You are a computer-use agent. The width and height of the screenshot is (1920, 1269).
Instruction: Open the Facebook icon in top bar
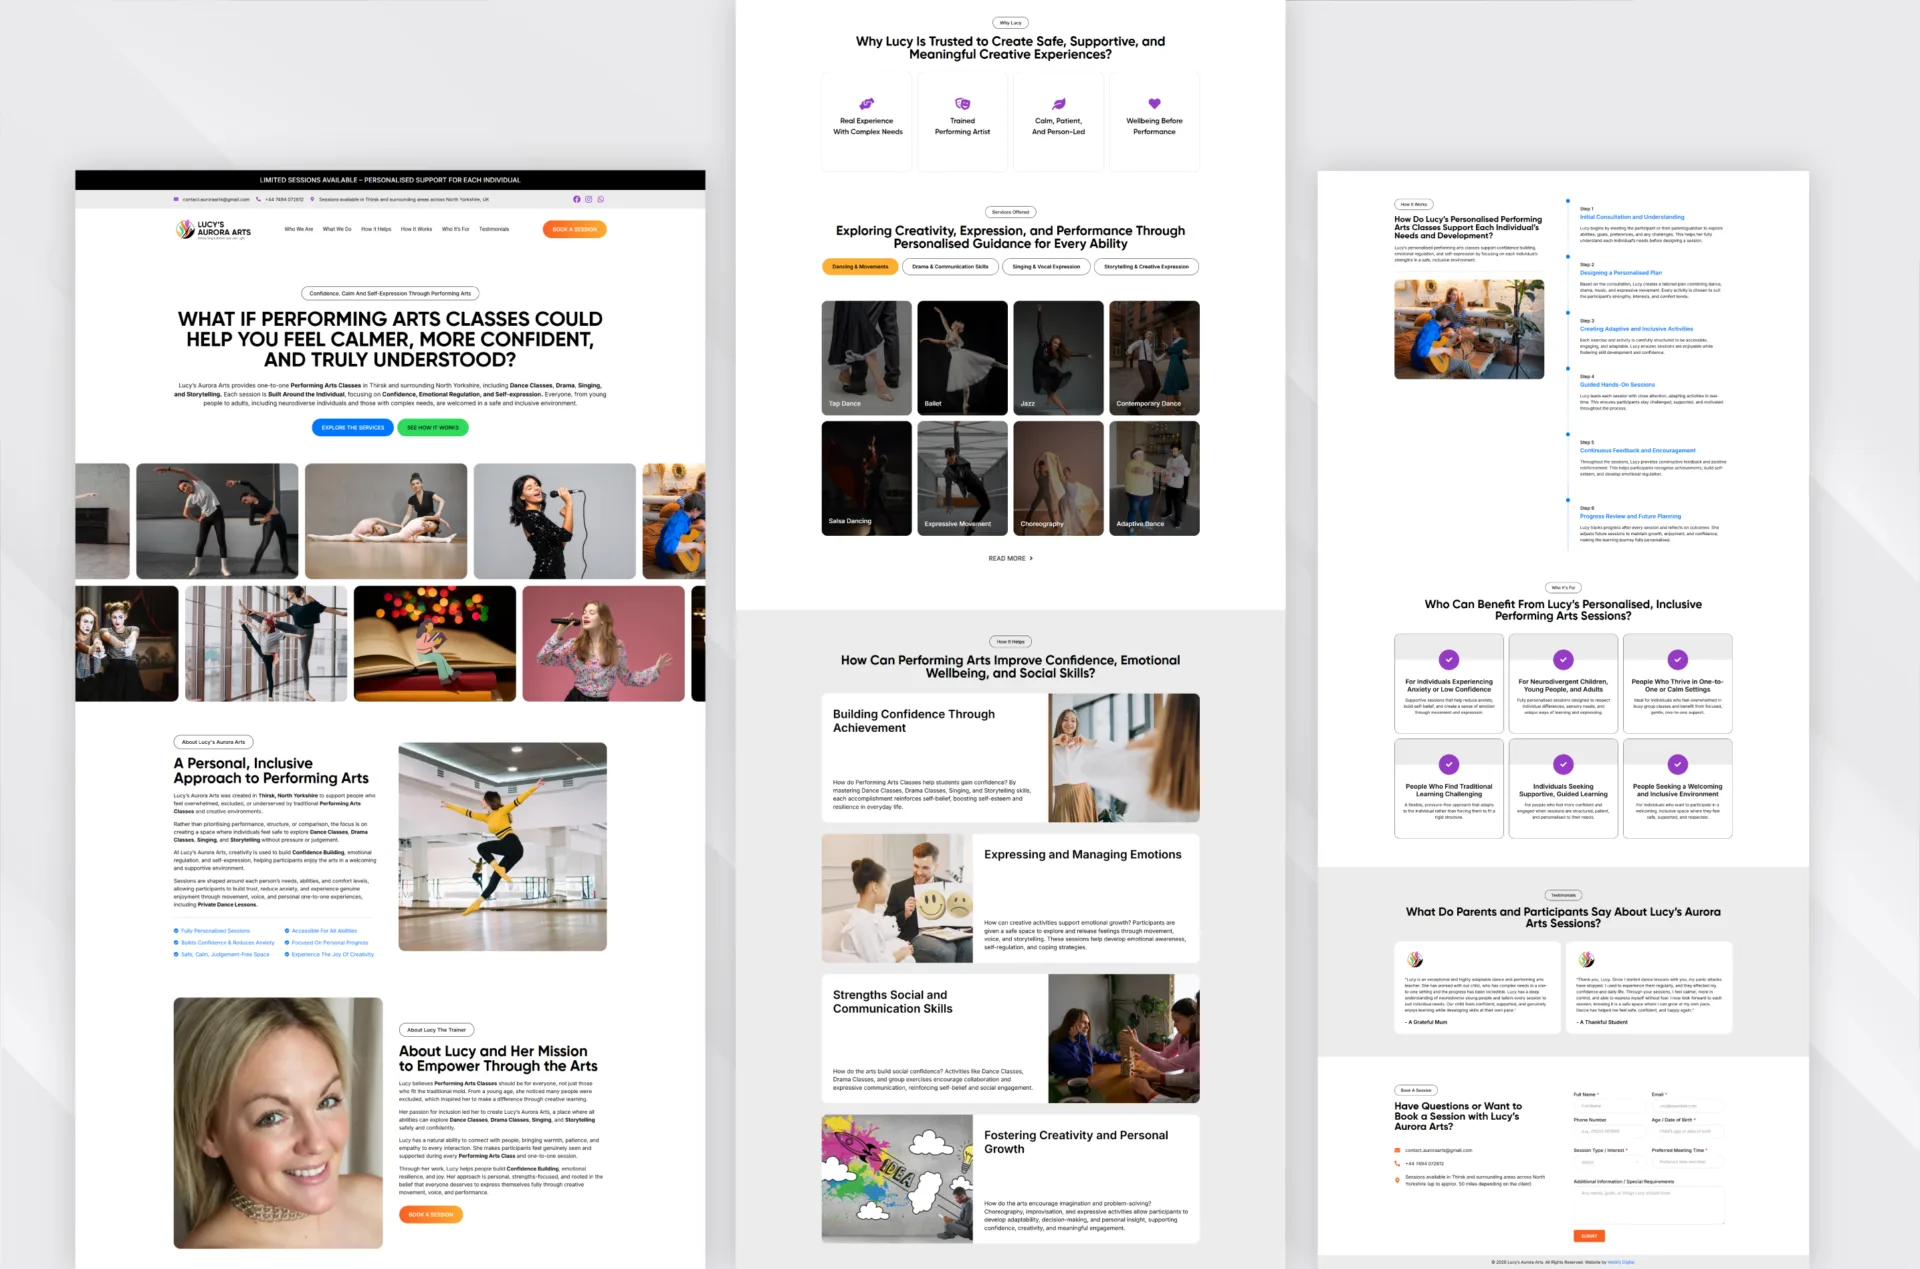click(576, 199)
